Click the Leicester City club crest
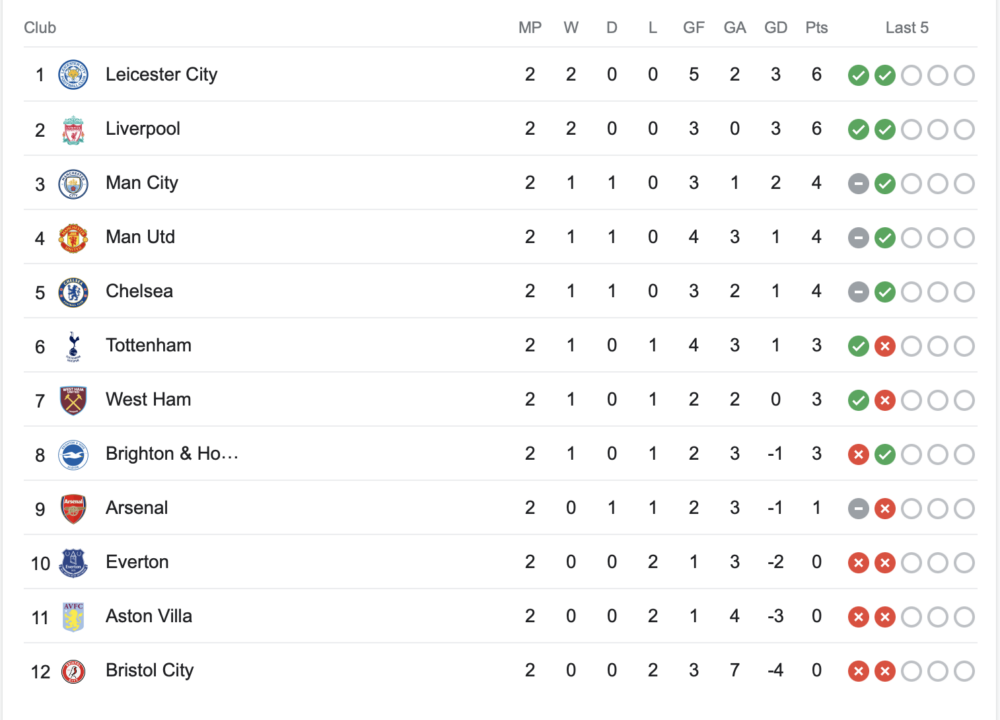1000x720 pixels. coord(73,75)
